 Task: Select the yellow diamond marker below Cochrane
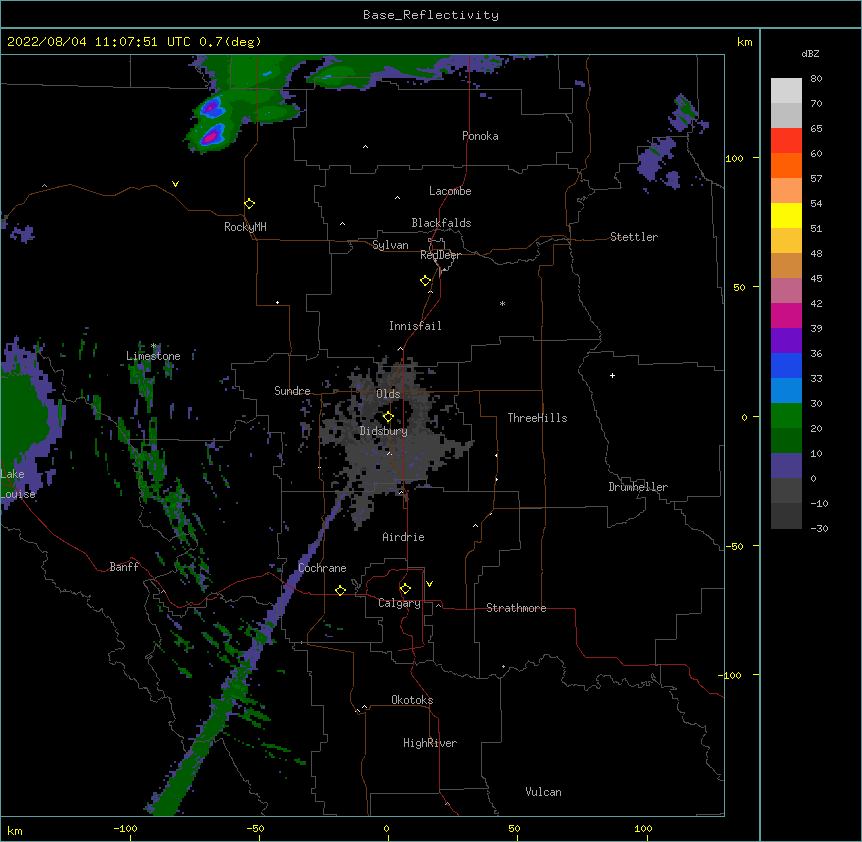point(340,590)
